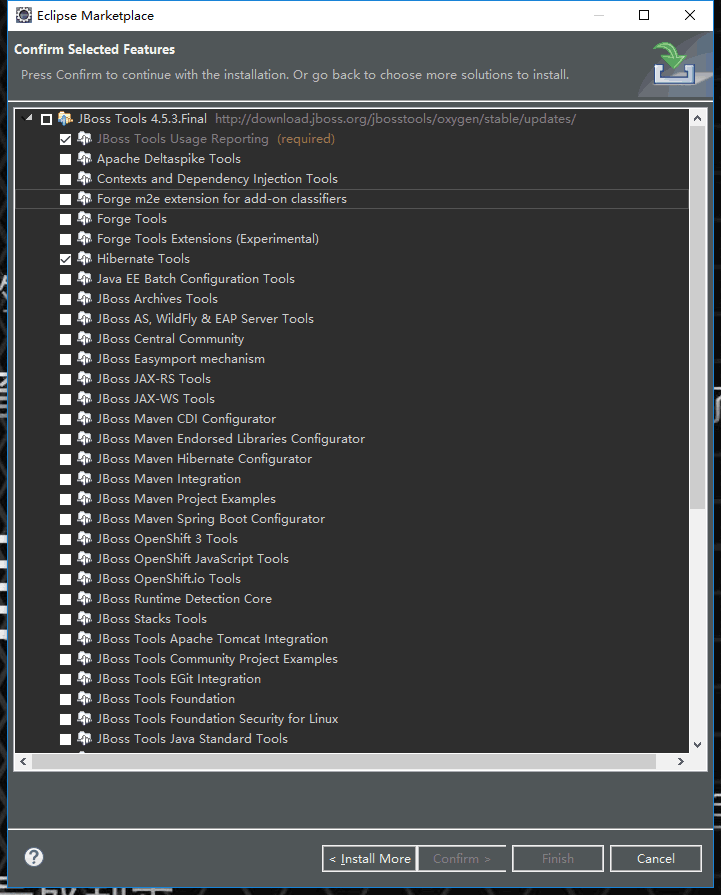721x895 pixels.
Task: Click the feature icon beside Hibernate Tools
Action: pyautogui.click(x=84, y=259)
